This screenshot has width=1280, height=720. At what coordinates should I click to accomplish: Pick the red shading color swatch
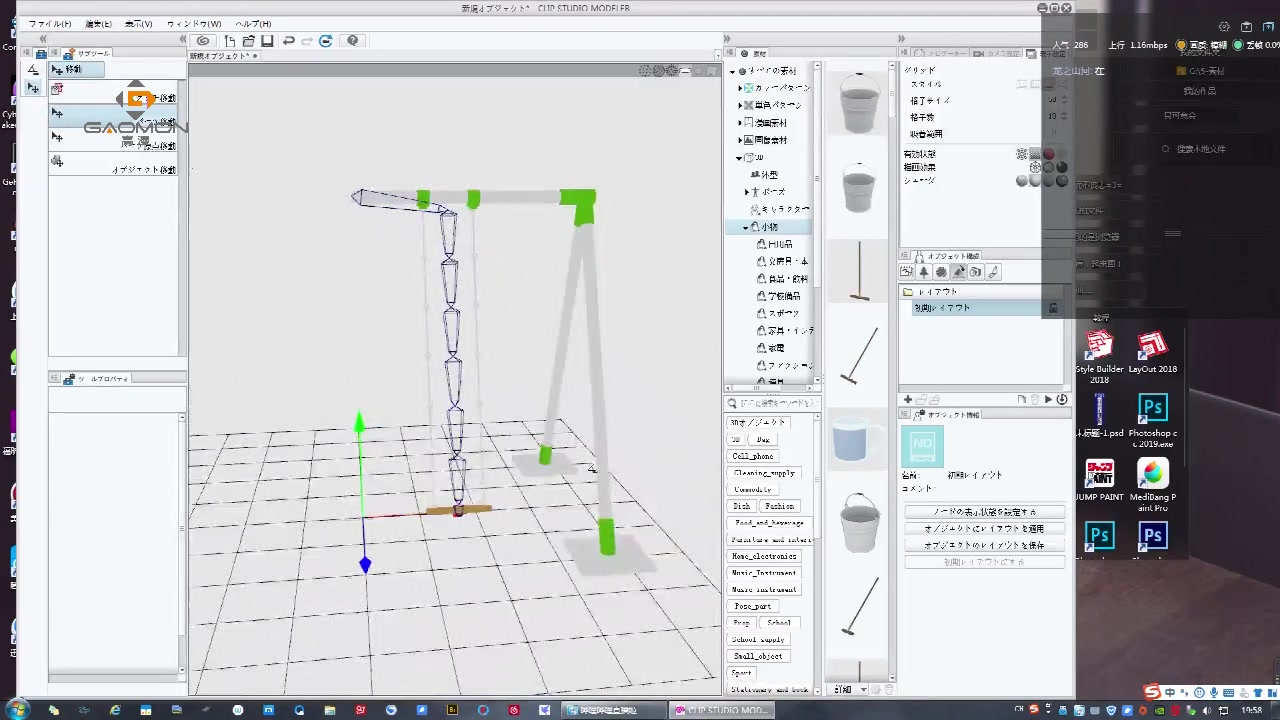click(x=1048, y=153)
